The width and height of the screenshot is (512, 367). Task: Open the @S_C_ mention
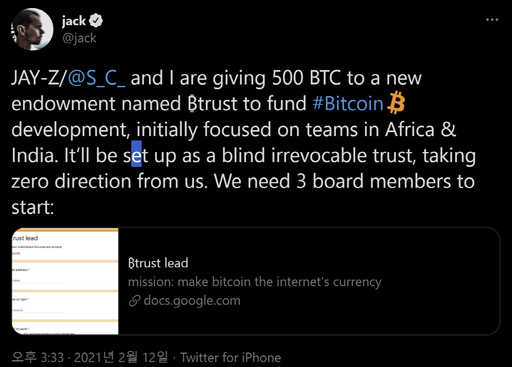click(97, 79)
